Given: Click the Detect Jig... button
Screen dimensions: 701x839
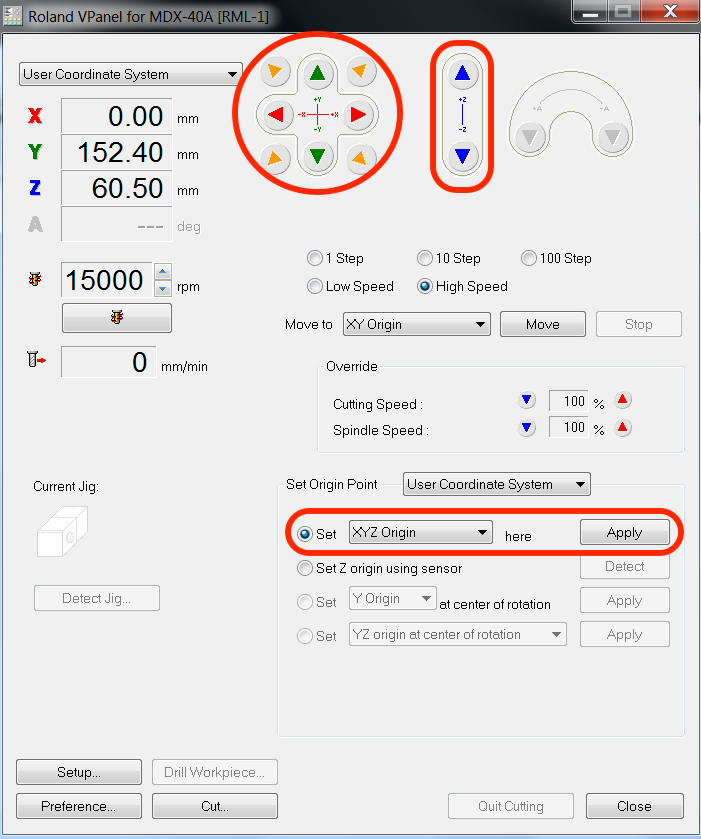Looking at the screenshot, I should (x=97, y=598).
